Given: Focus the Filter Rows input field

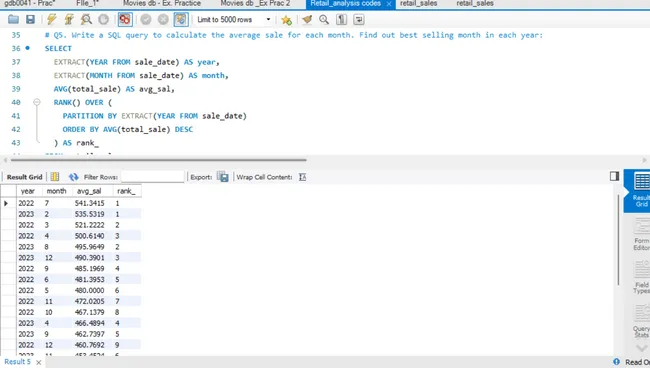Looking at the screenshot, I should 153,177.
